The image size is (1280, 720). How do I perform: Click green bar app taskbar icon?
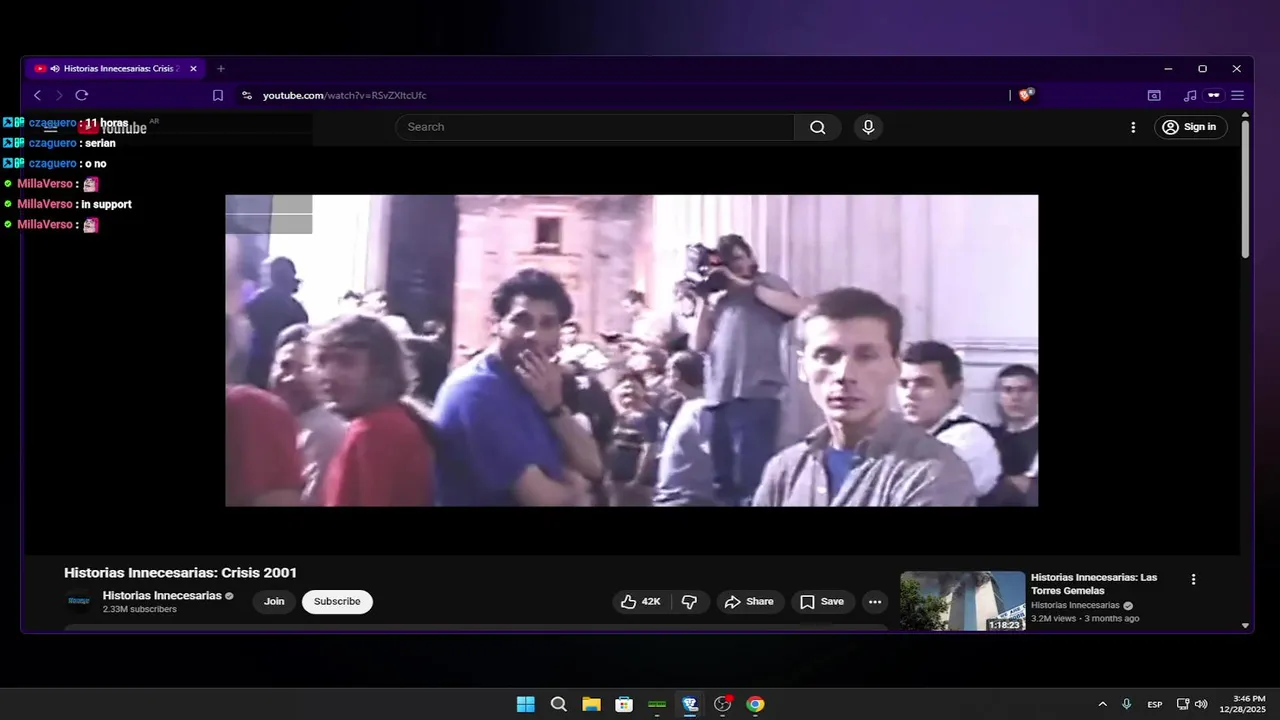point(657,704)
